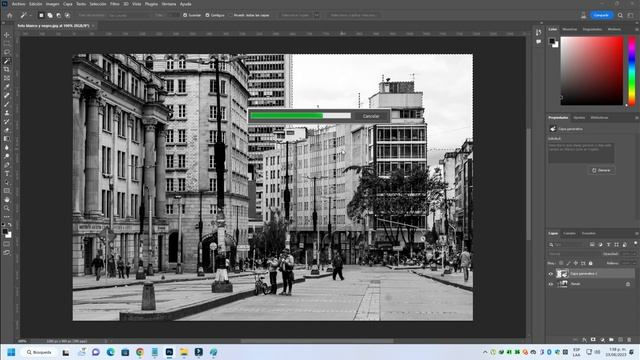The width and height of the screenshot is (640, 360).
Task: Open the Color panel options menu
Action: [x=636, y=29]
